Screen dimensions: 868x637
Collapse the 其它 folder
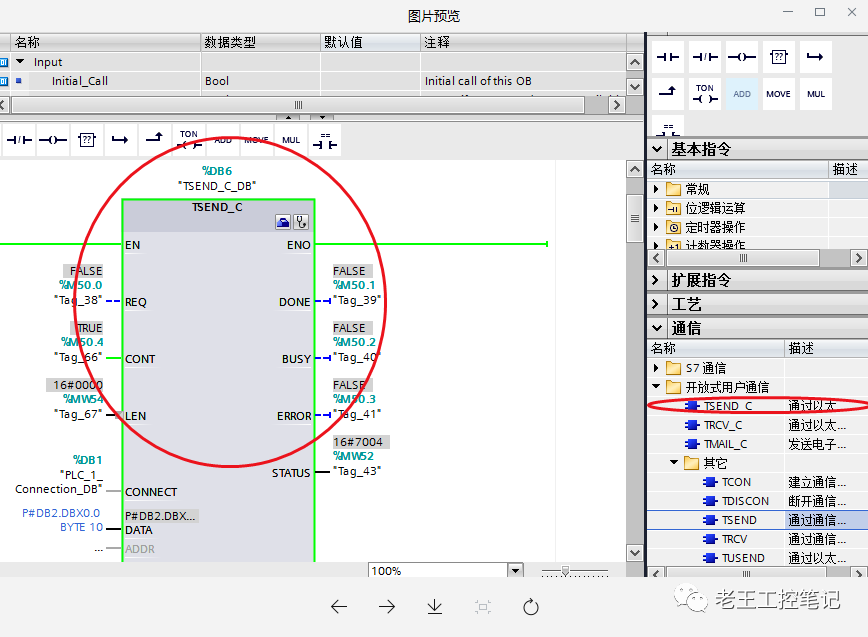[674, 462]
